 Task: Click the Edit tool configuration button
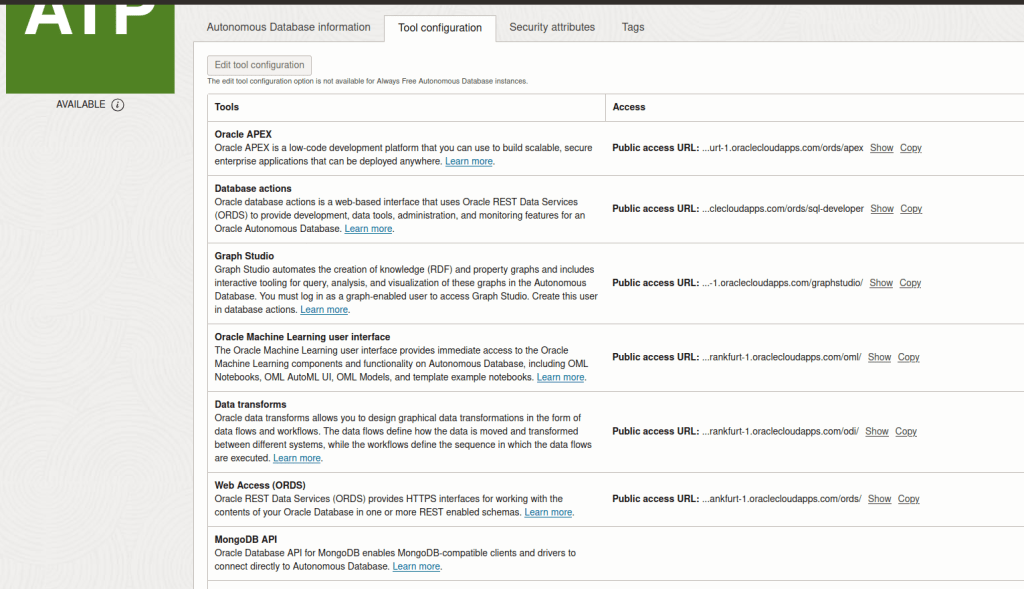click(259, 65)
